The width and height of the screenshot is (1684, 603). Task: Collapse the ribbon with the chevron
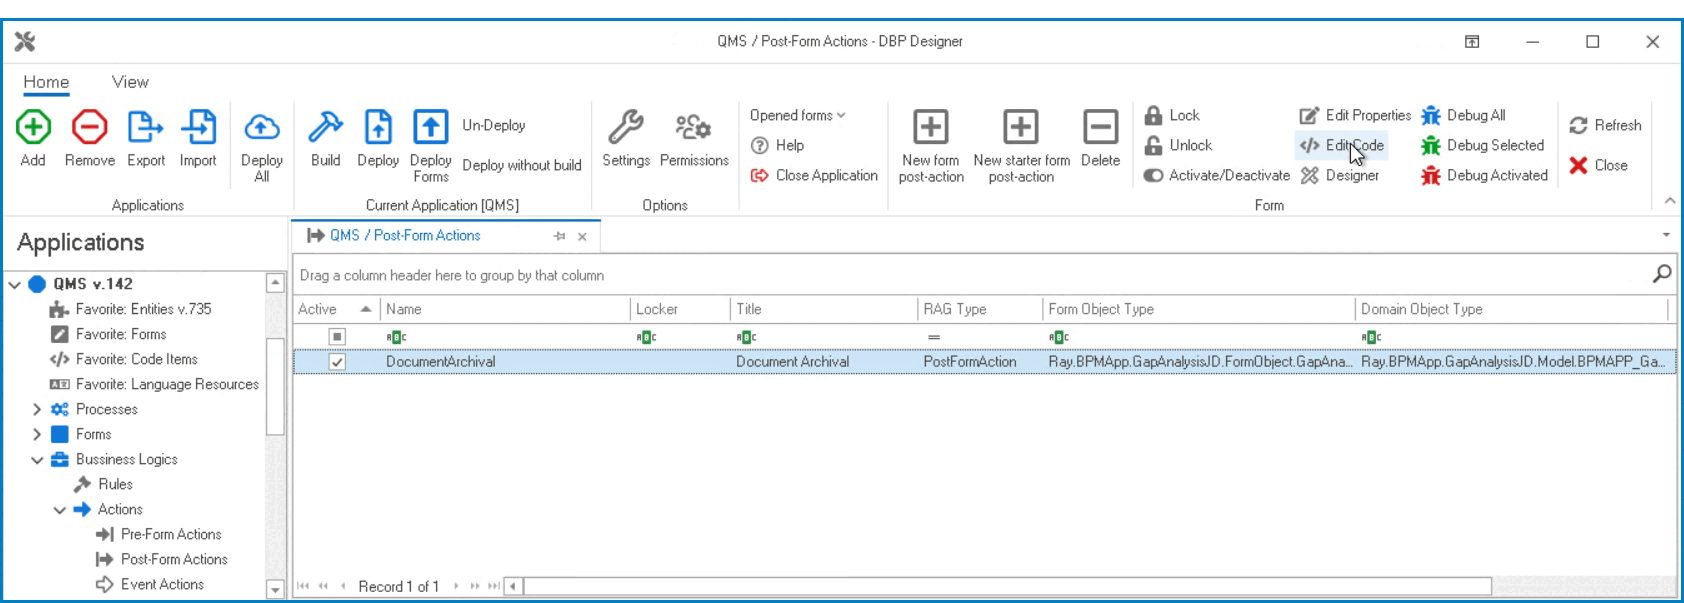[x=1669, y=201]
